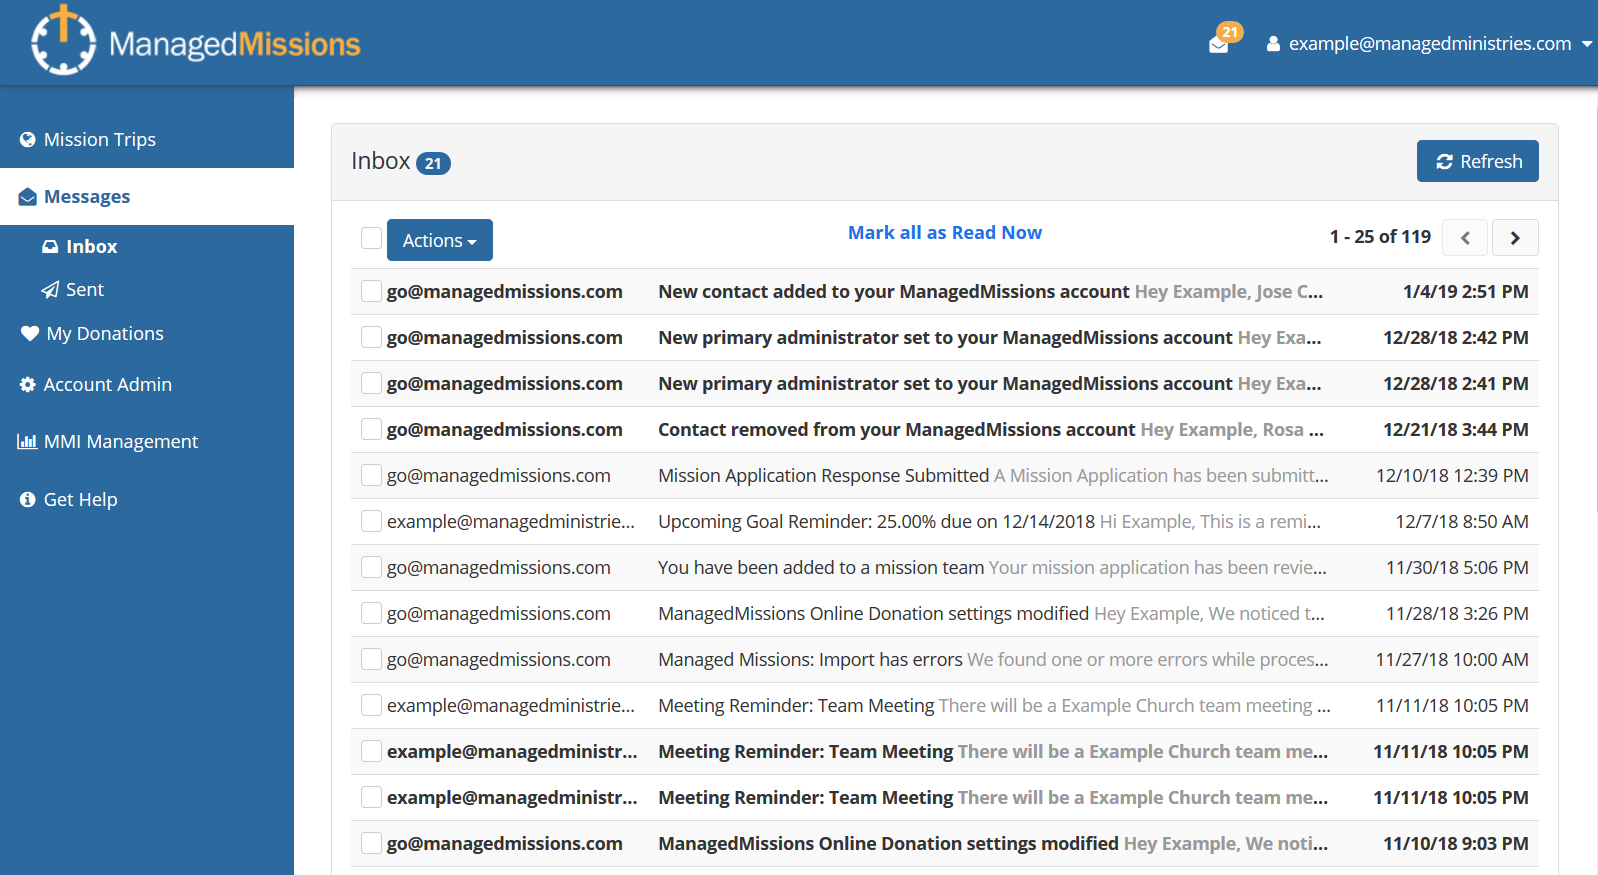Image resolution: width=1598 pixels, height=875 pixels.
Task: Click the envelope icon beside Messages
Action: 28,197
